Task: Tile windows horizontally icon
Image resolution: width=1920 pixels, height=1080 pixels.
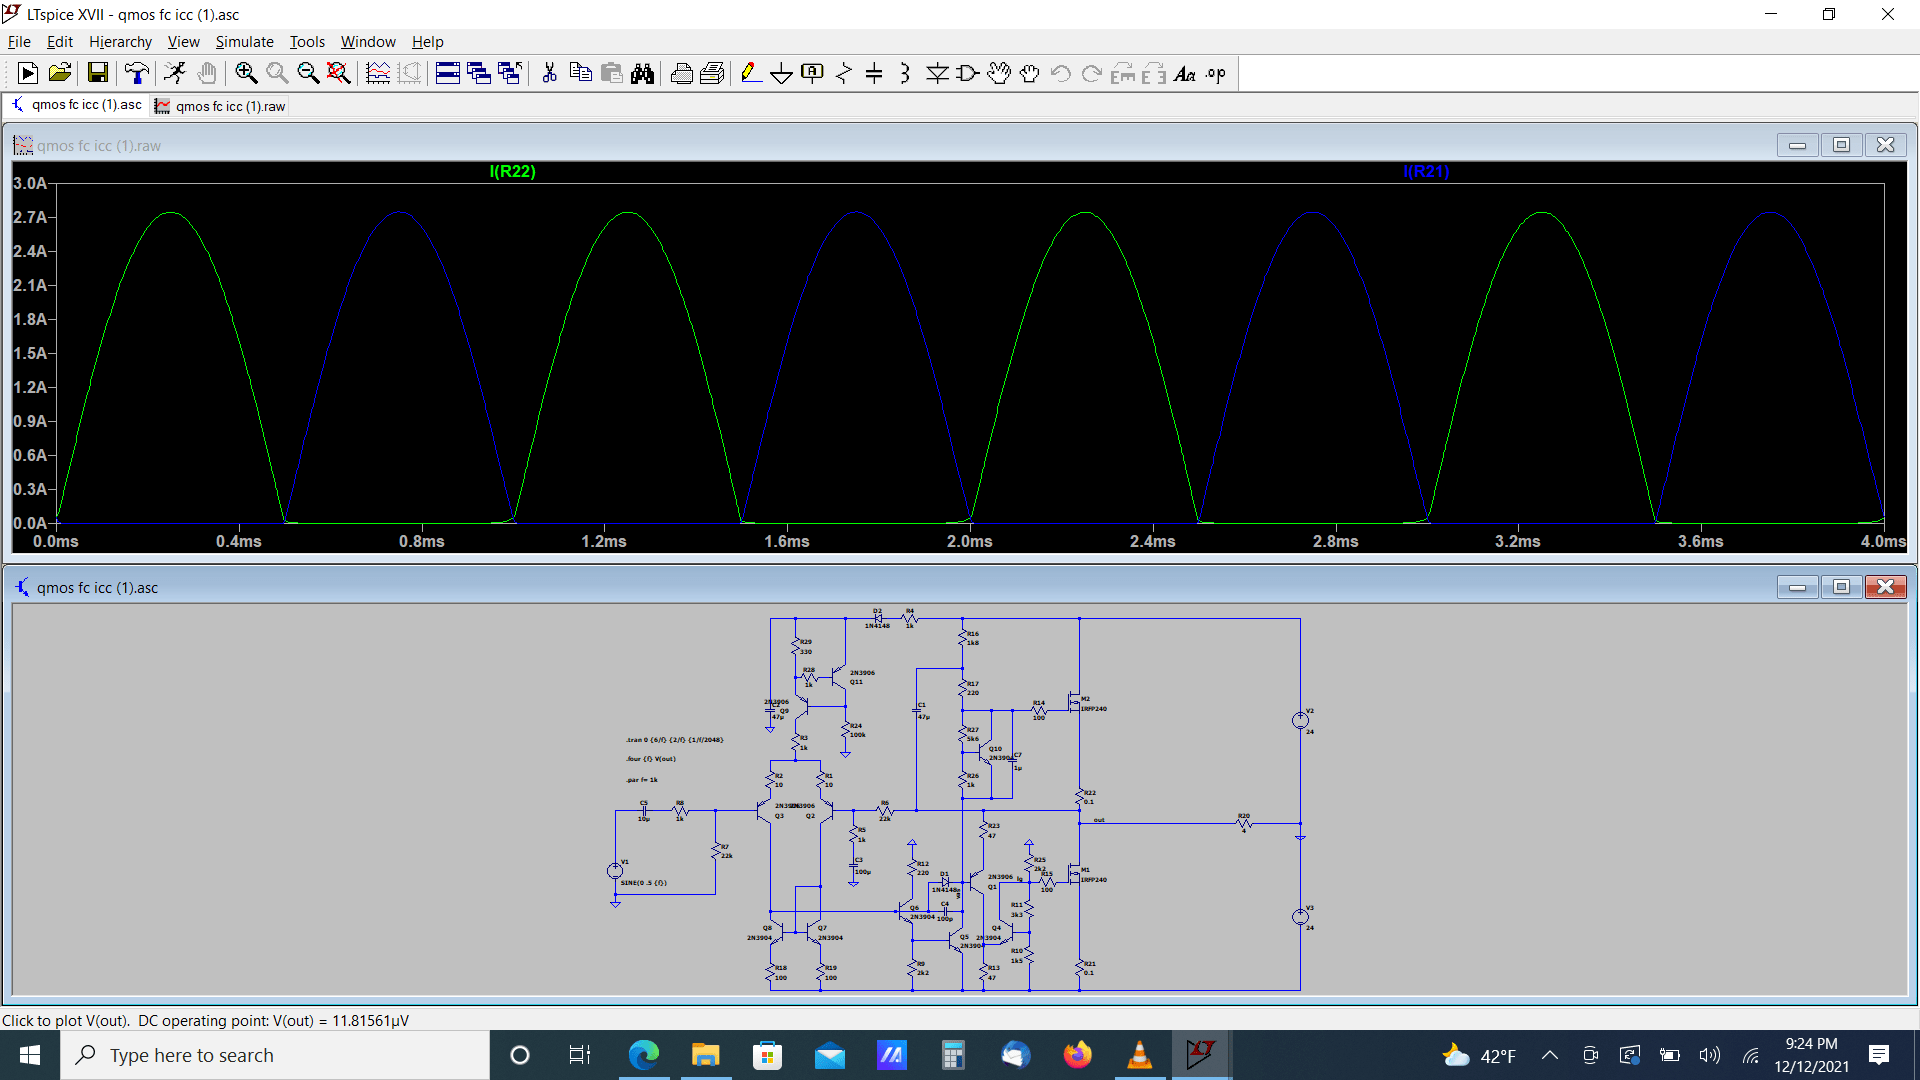Action: coord(447,73)
